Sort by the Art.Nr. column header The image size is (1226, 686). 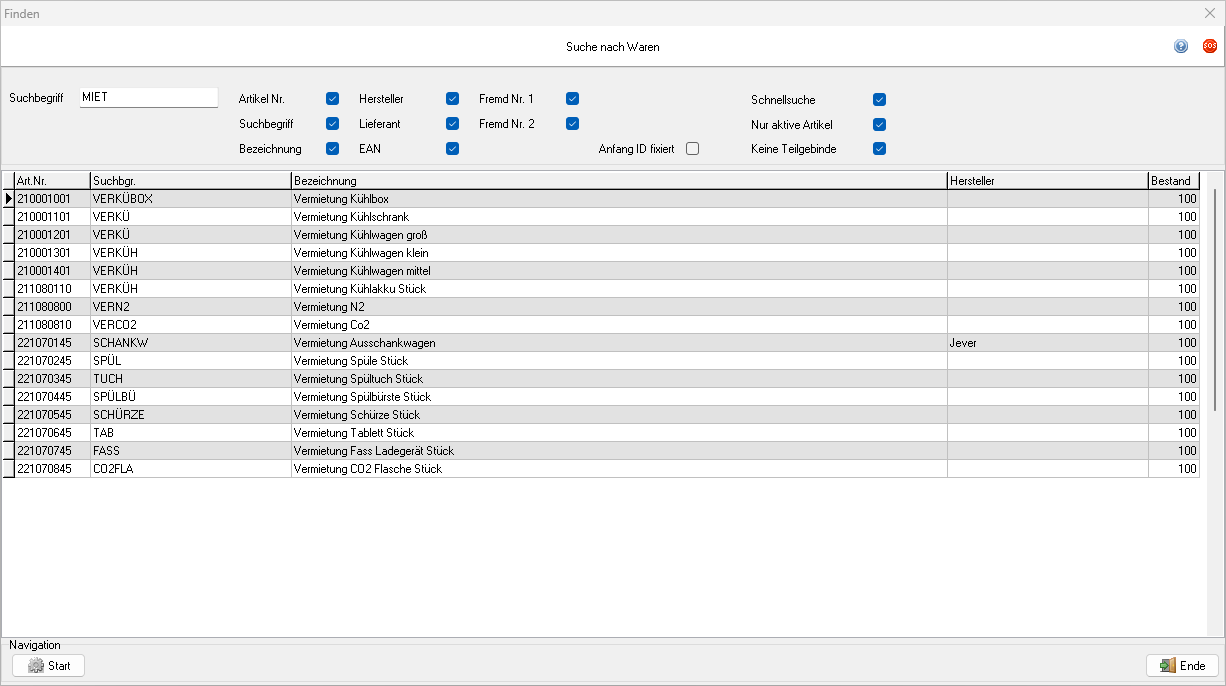click(51, 181)
